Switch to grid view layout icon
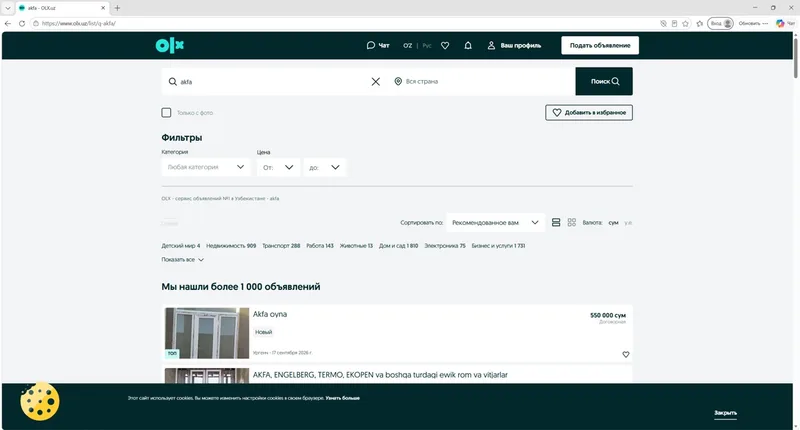The image size is (800, 430). coord(572,222)
